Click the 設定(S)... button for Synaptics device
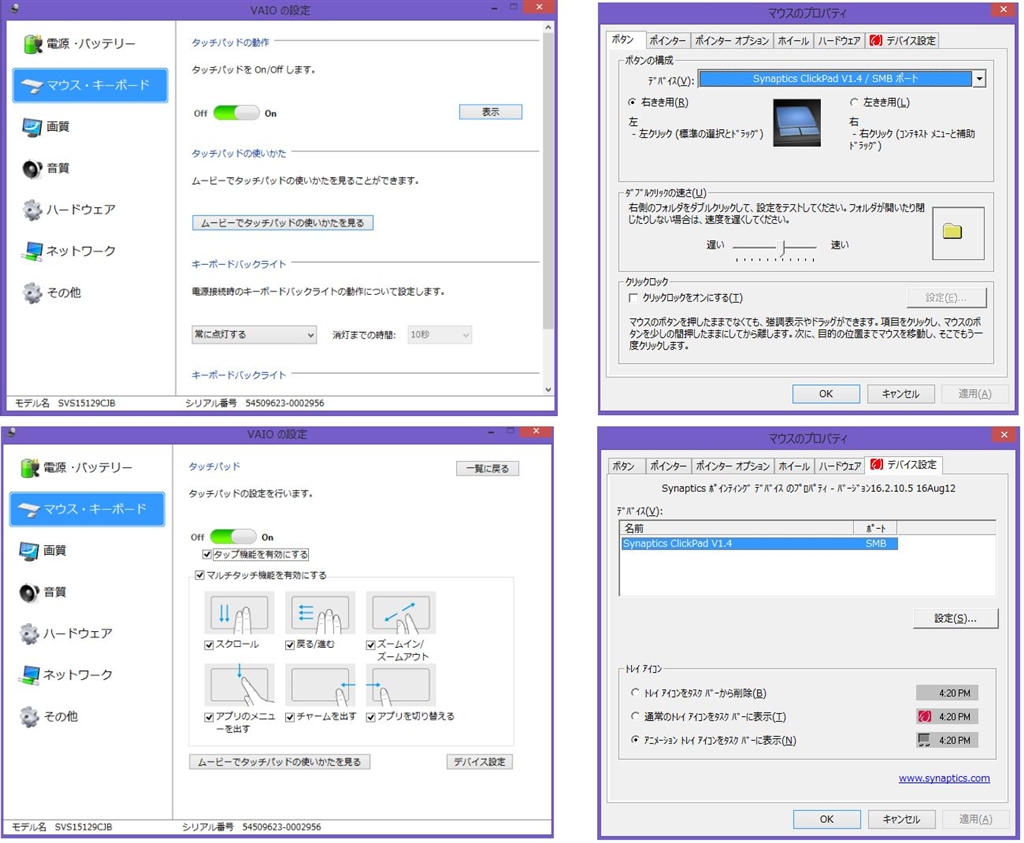 tap(955, 618)
